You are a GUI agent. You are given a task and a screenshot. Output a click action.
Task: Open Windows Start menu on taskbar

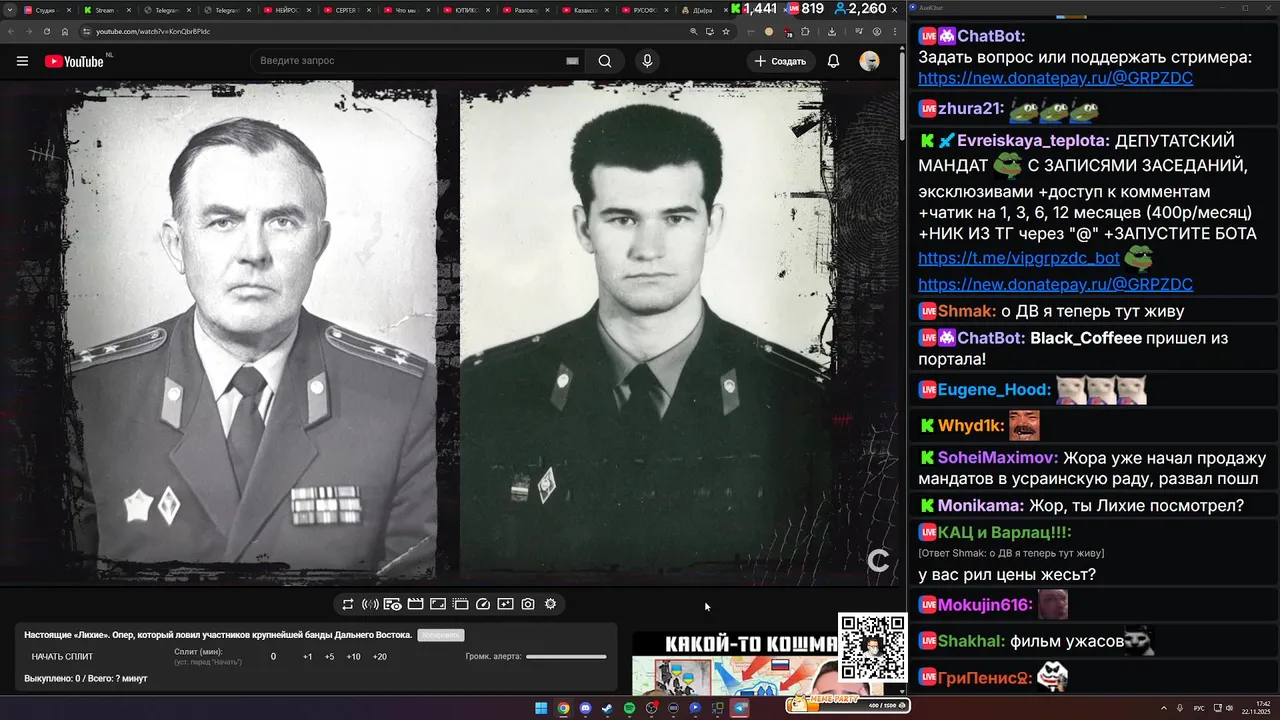[x=541, y=708]
